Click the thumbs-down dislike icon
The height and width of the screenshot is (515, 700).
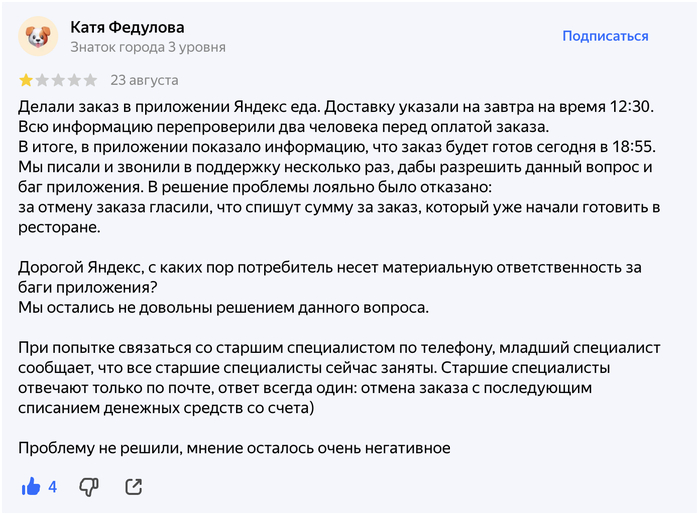click(89, 487)
